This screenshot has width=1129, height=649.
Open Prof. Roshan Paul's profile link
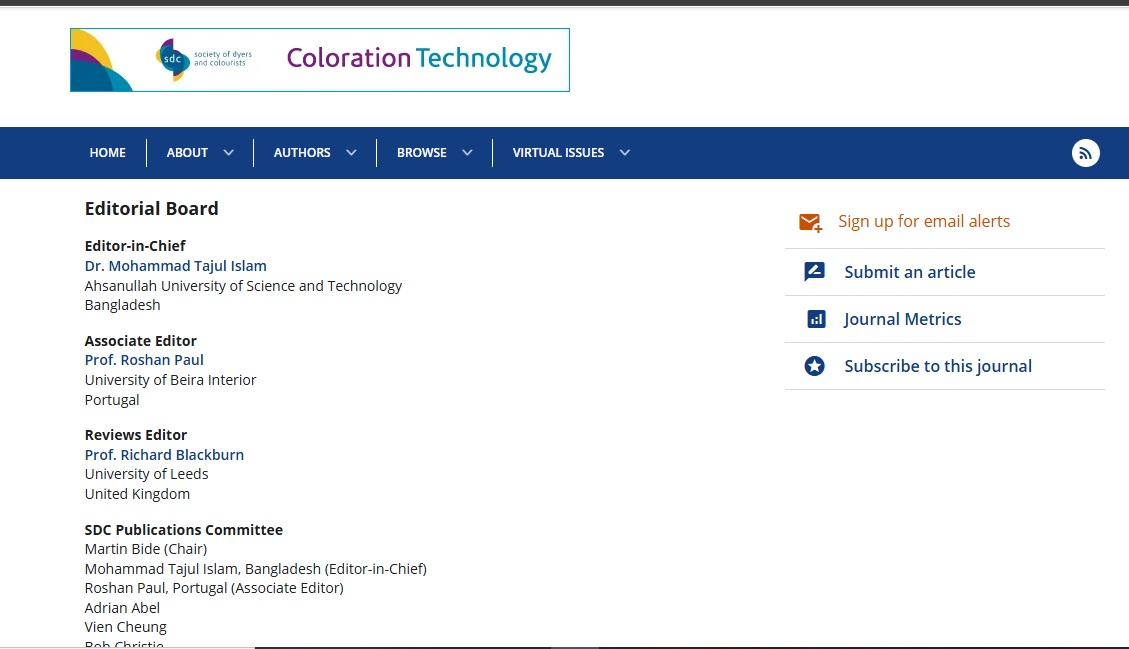(144, 359)
